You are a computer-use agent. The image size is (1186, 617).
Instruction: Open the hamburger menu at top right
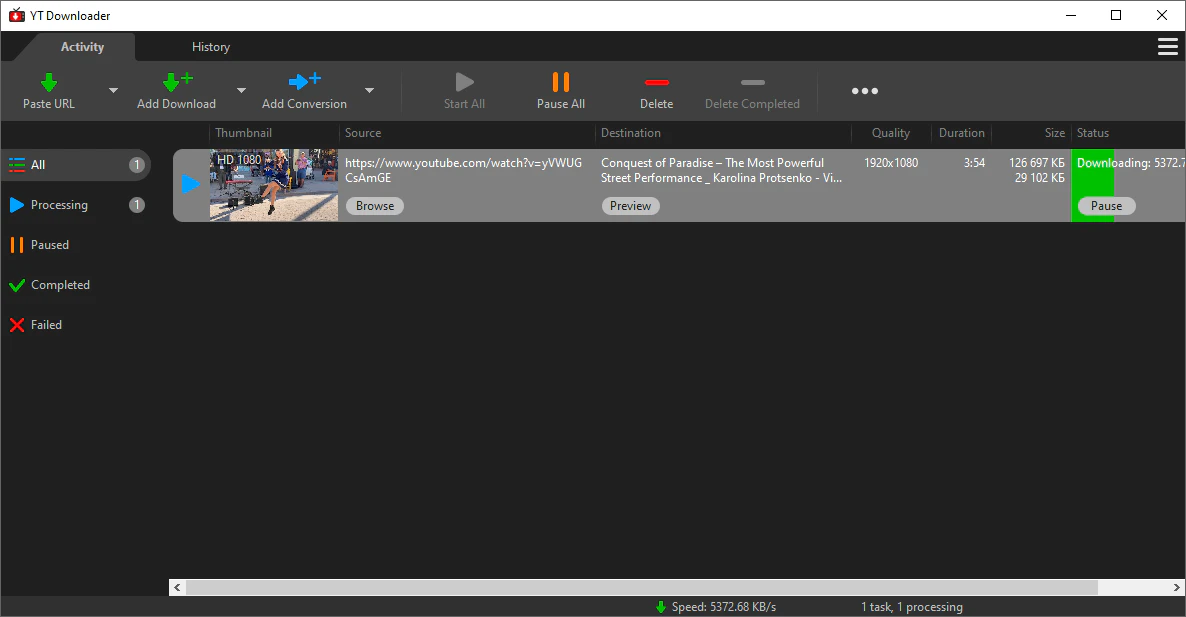coord(1167,46)
